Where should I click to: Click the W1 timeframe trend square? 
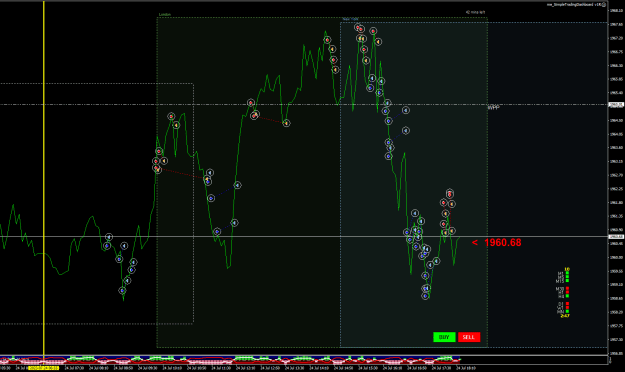[x=567, y=307]
